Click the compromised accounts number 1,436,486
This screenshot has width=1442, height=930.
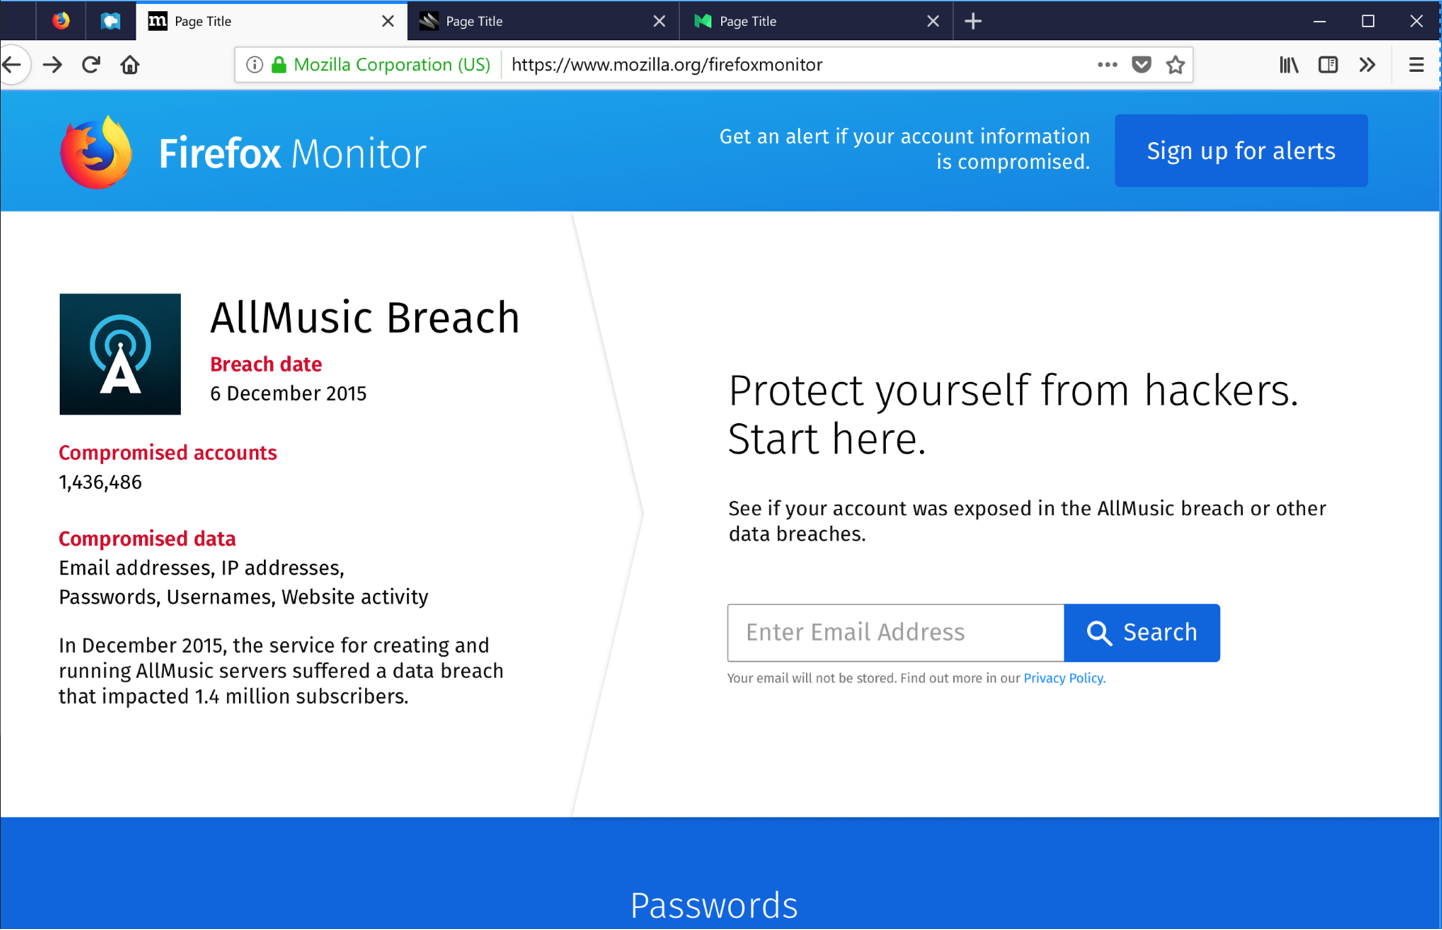(100, 482)
